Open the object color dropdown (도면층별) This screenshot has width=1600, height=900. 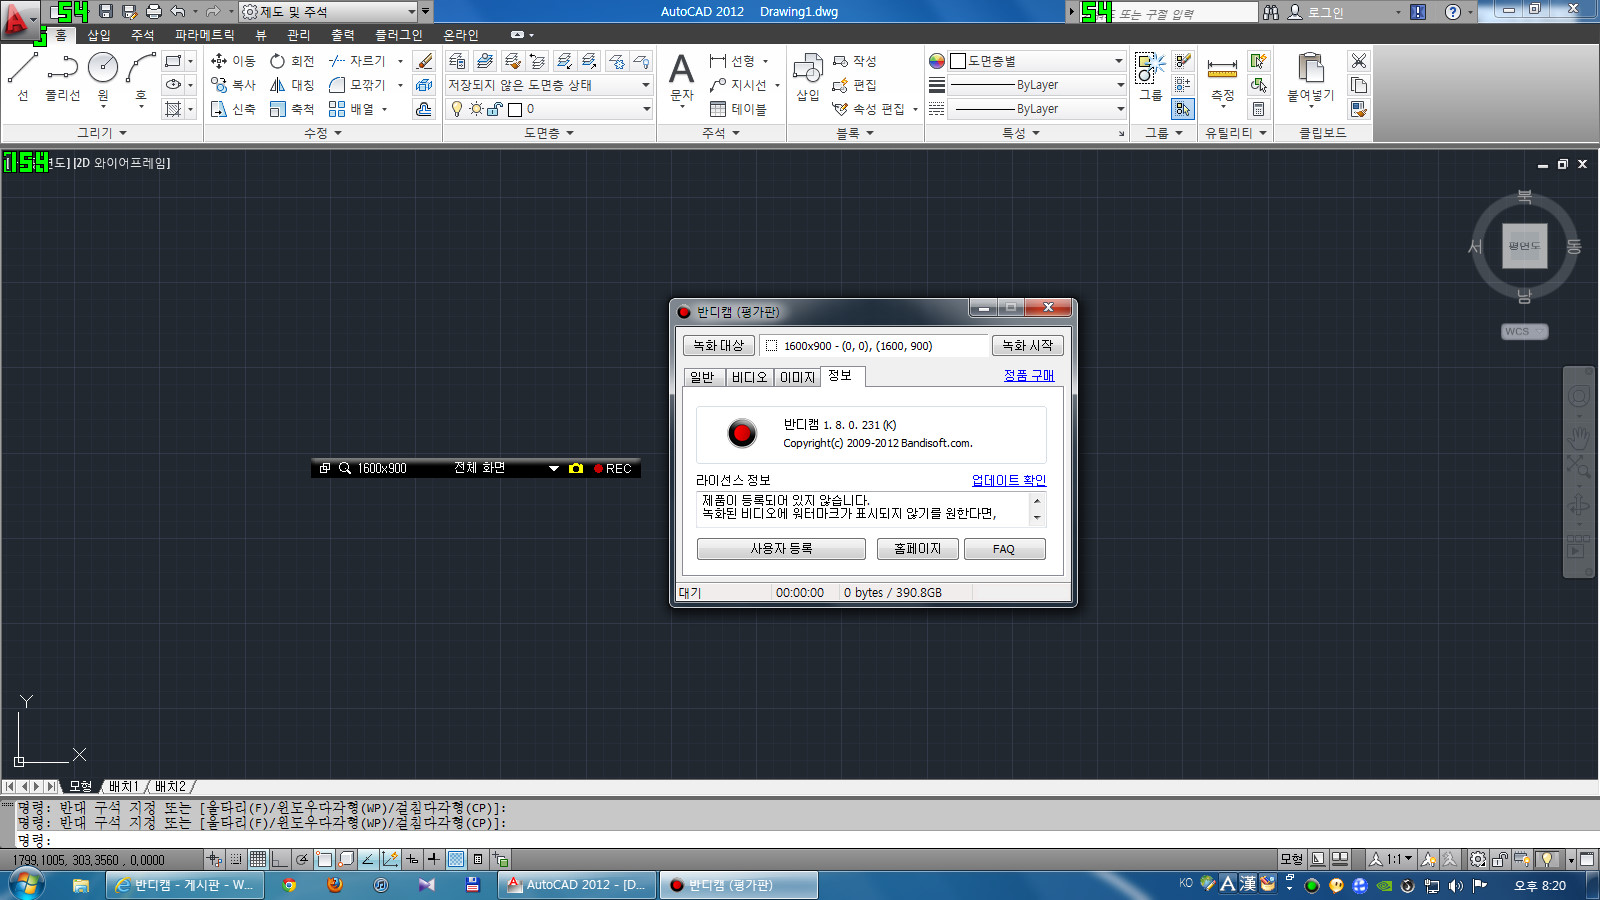[x=1037, y=61]
